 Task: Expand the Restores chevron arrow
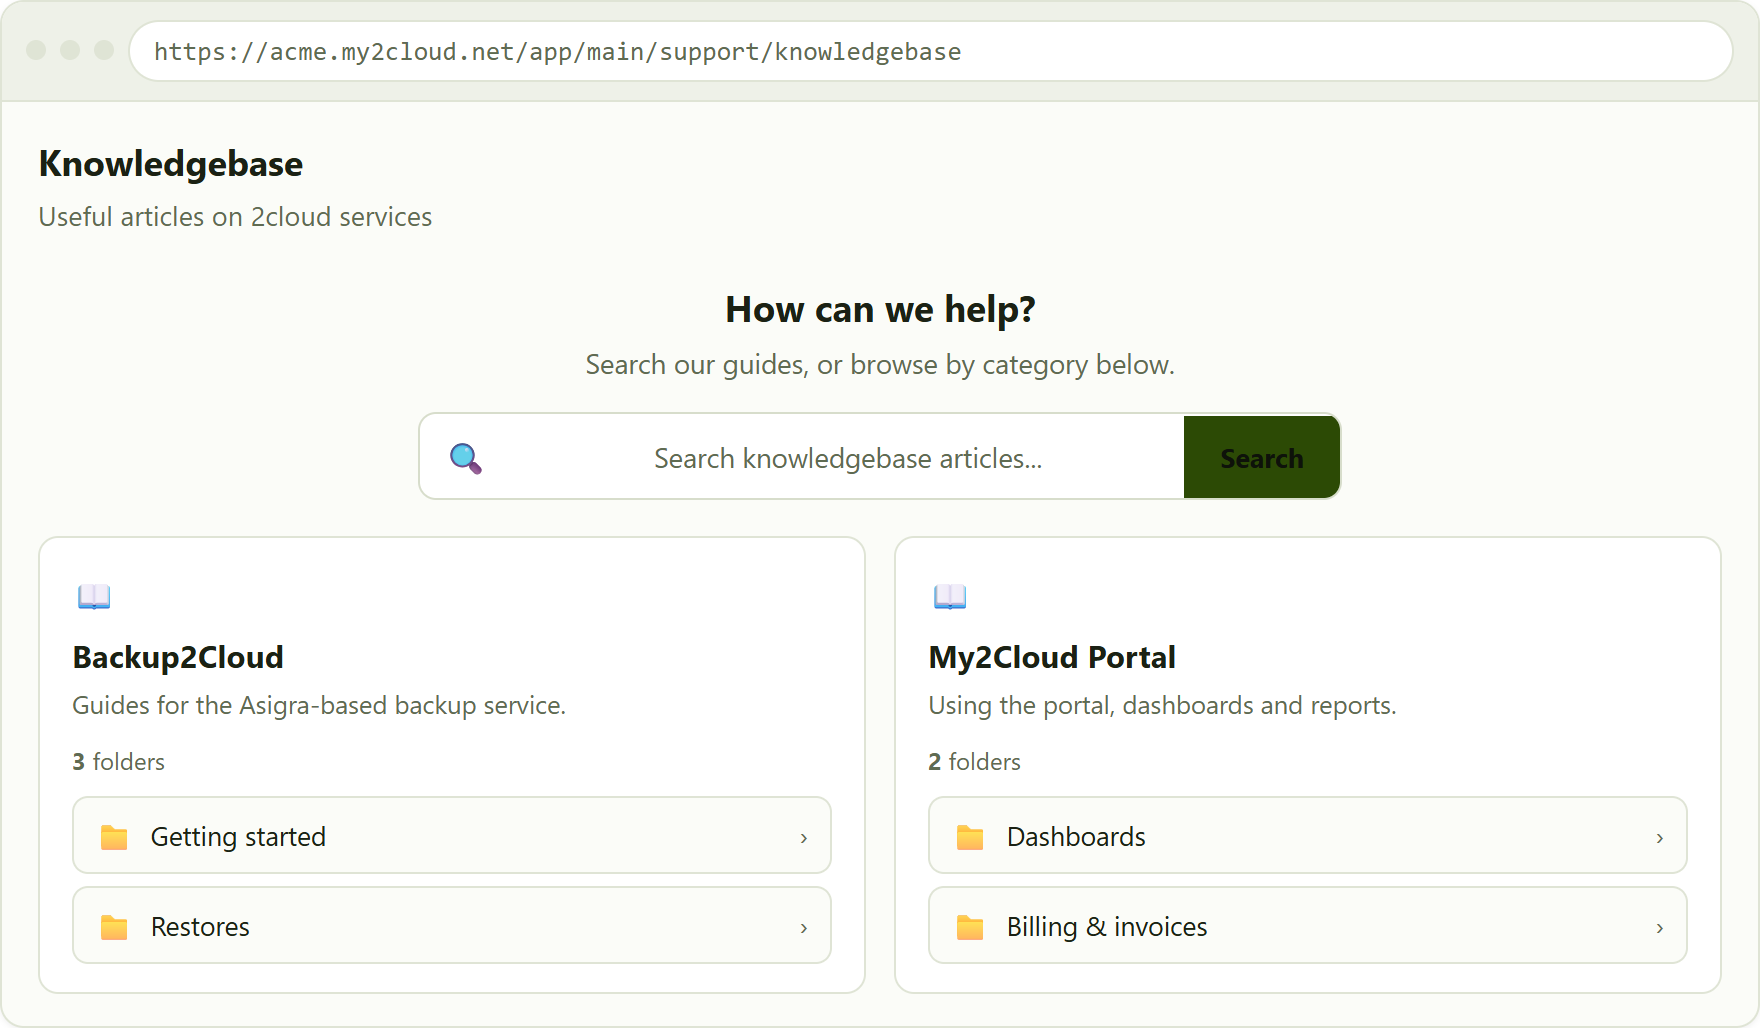[804, 928]
